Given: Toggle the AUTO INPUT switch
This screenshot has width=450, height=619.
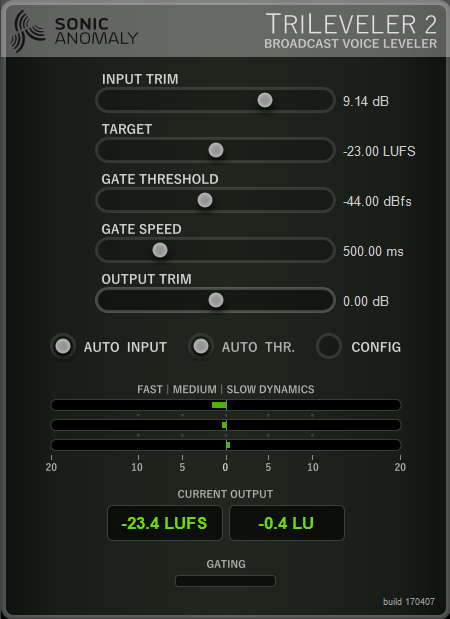Looking at the screenshot, I should pos(63,346).
